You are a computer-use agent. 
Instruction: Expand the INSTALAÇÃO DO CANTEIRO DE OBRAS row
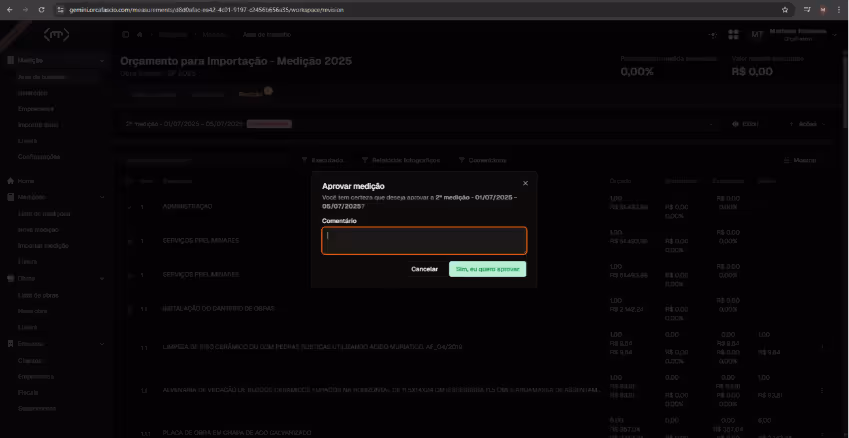(129, 309)
